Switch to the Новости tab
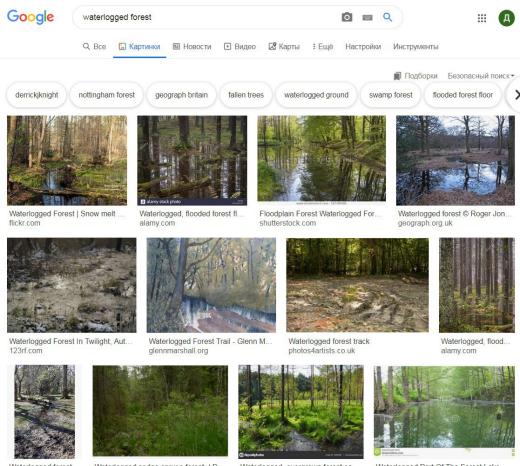 coord(192,47)
